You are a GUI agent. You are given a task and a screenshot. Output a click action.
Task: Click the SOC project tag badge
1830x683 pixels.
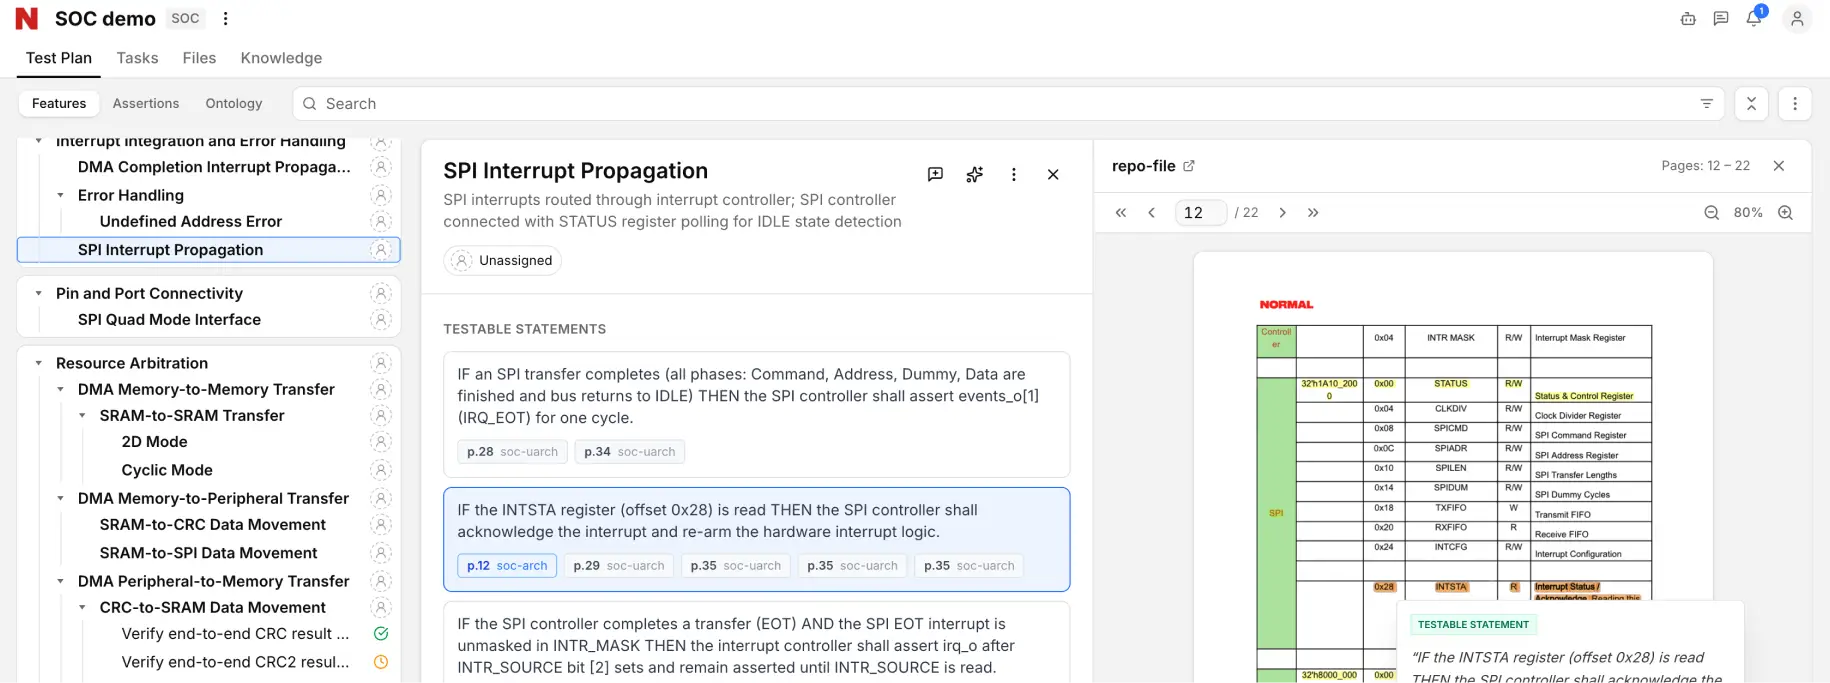pos(185,18)
